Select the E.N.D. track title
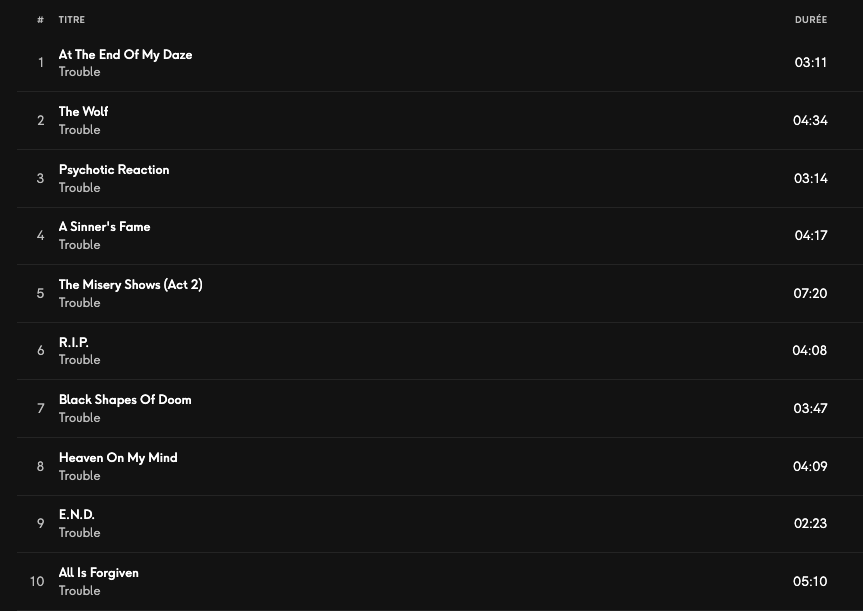Viewport: 863px width, 611px height. tap(76, 515)
